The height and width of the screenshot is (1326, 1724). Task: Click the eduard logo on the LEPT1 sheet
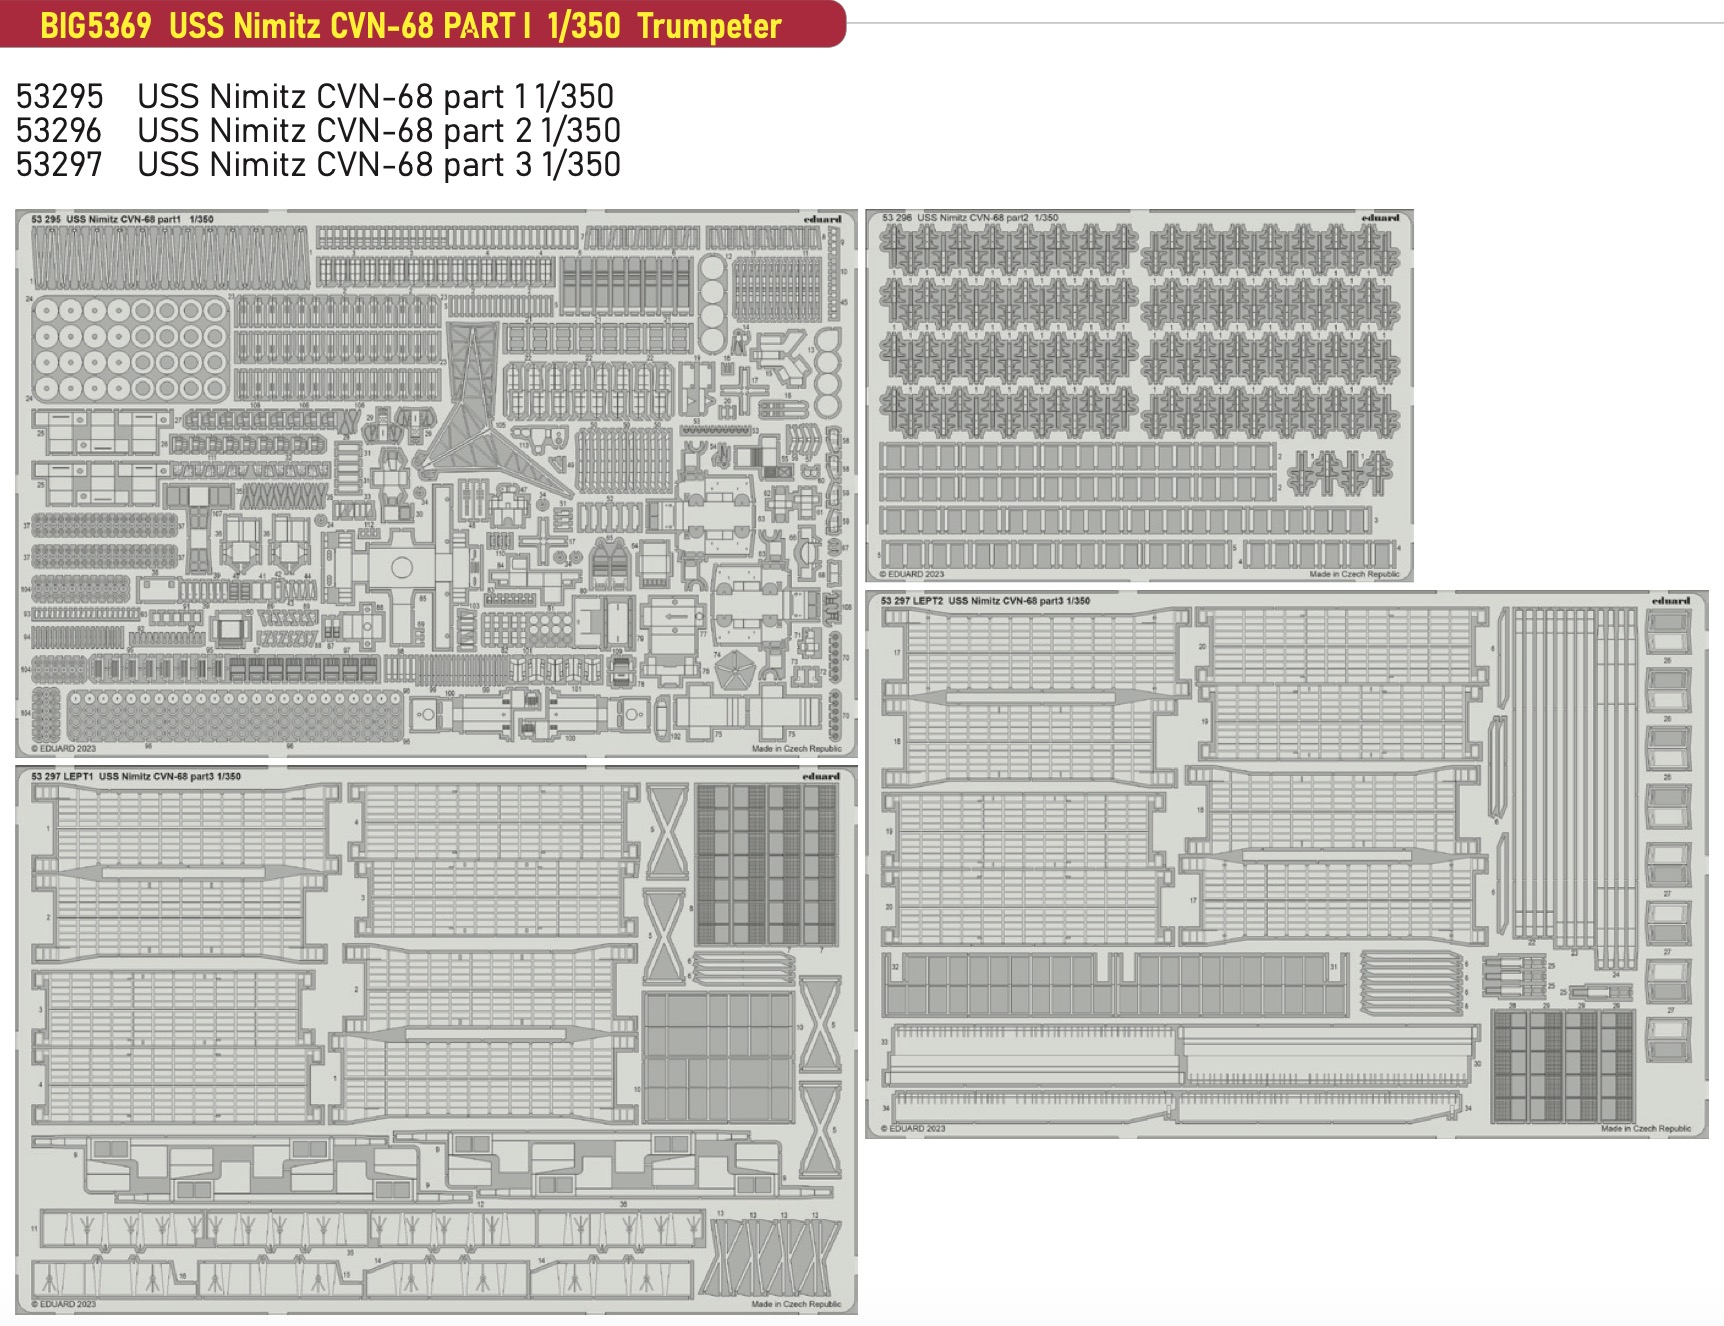[x=821, y=776]
